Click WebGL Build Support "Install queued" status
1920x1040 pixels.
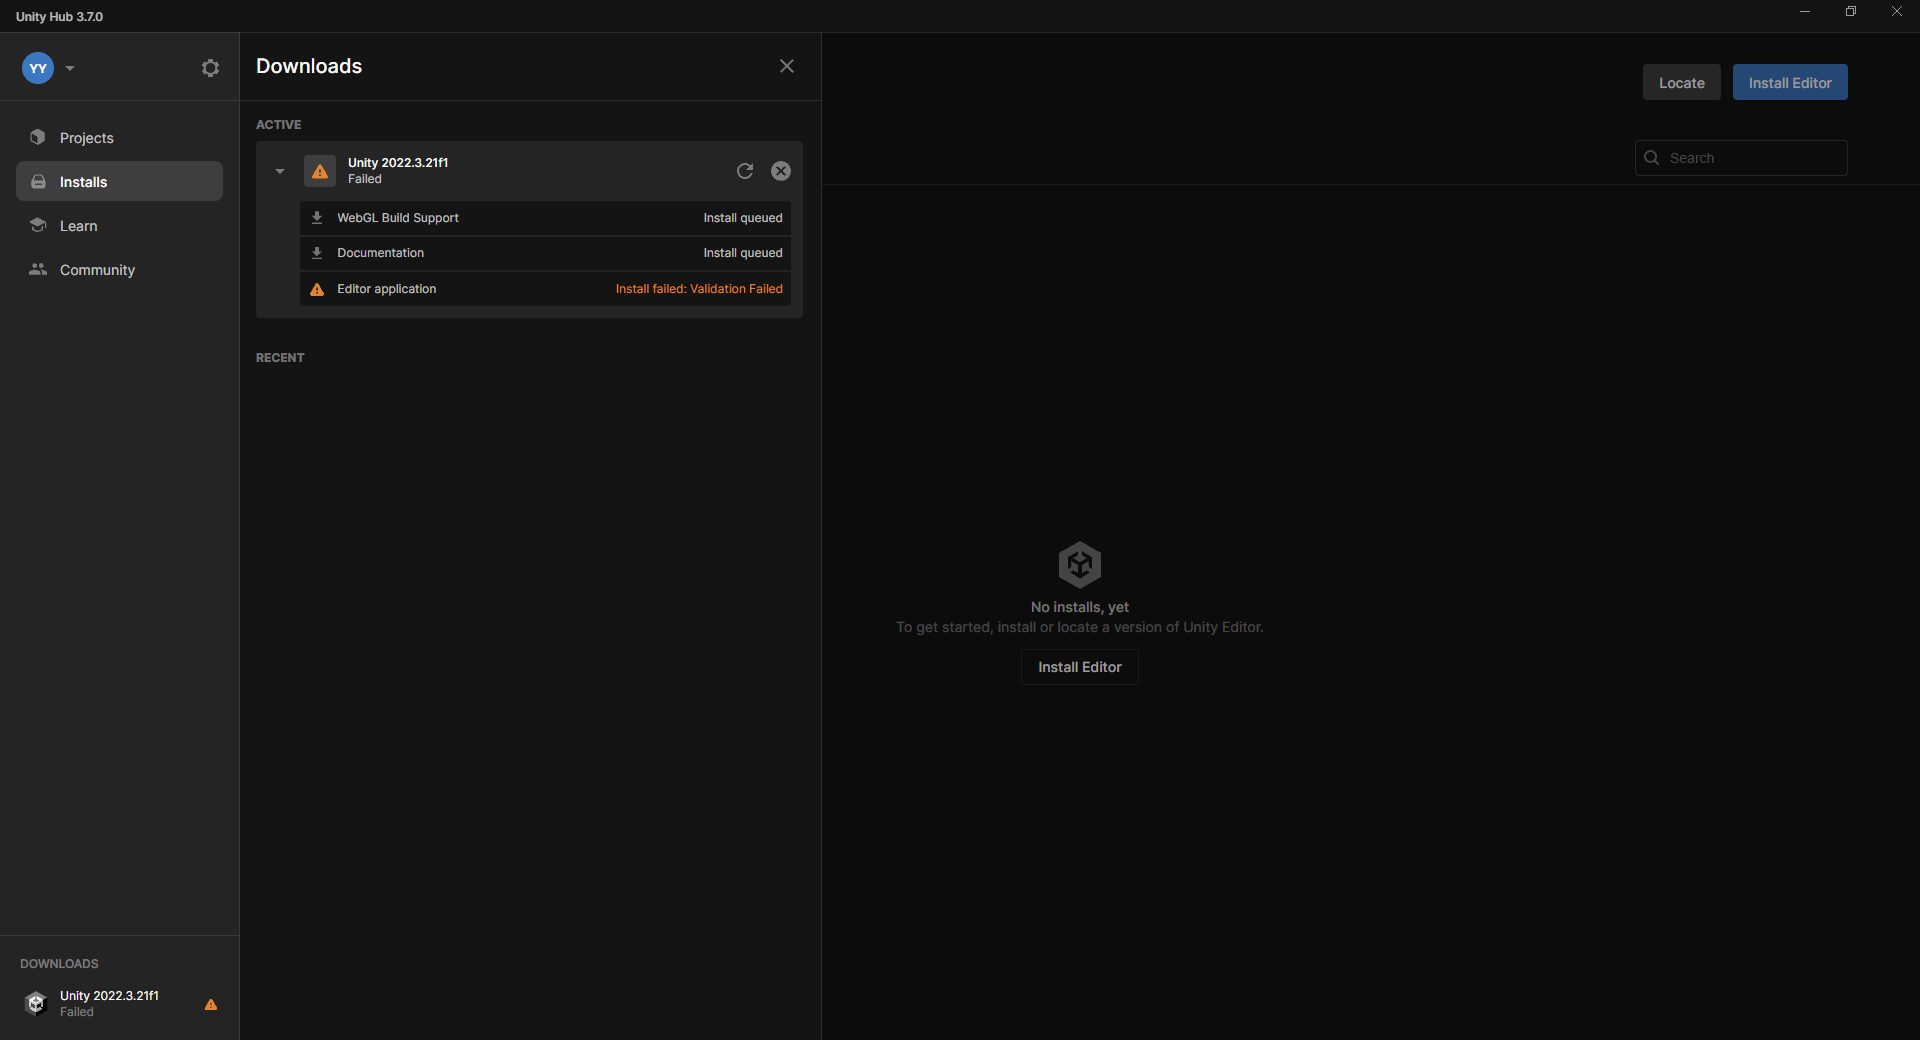743,218
